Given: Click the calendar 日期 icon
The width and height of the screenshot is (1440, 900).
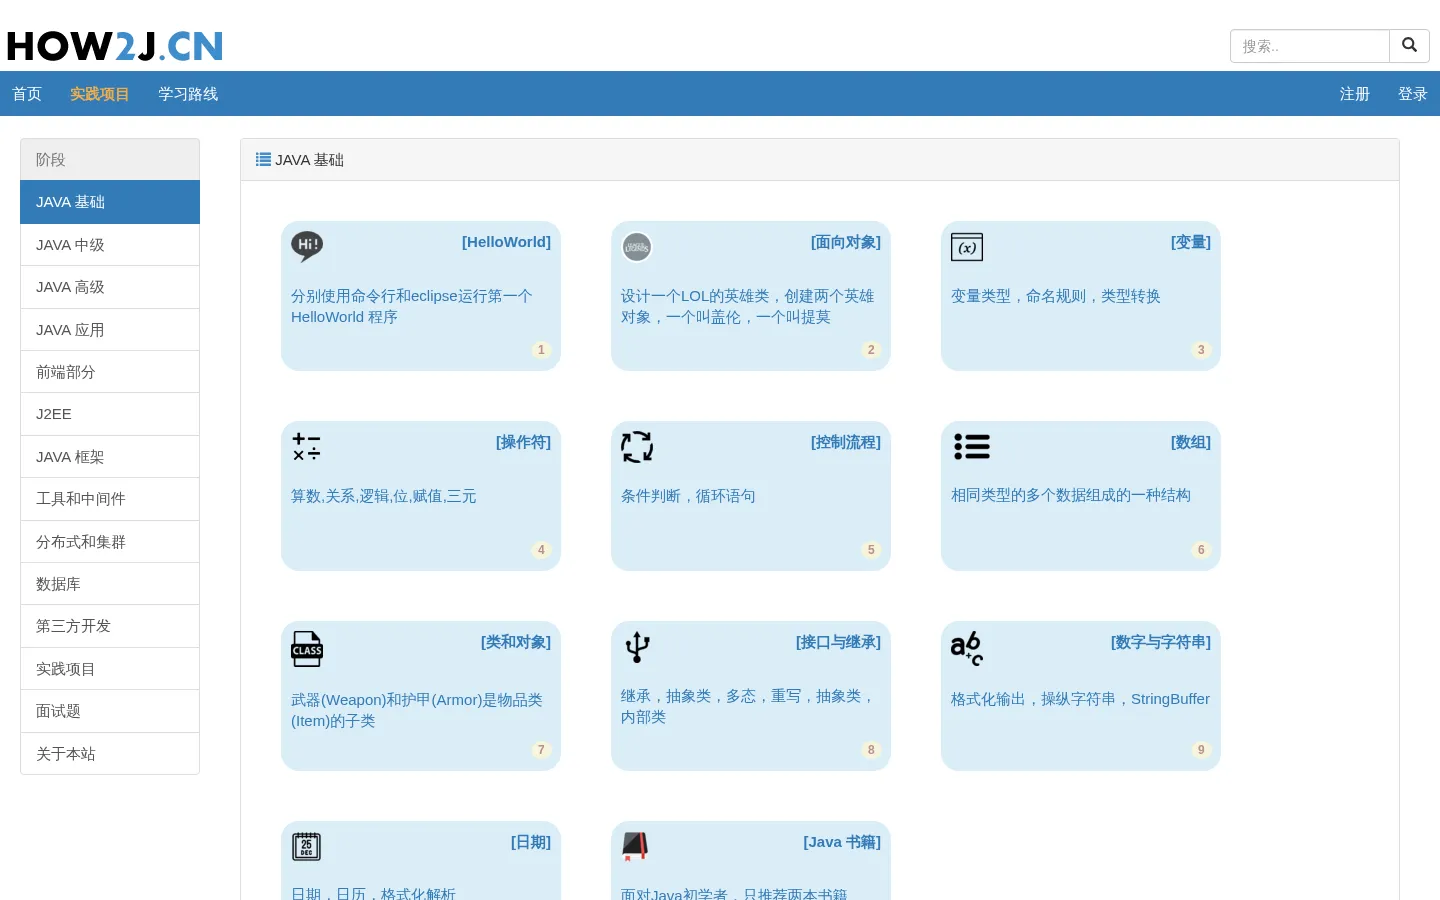Looking at the screenshot, I should click(x=307, y=846).
